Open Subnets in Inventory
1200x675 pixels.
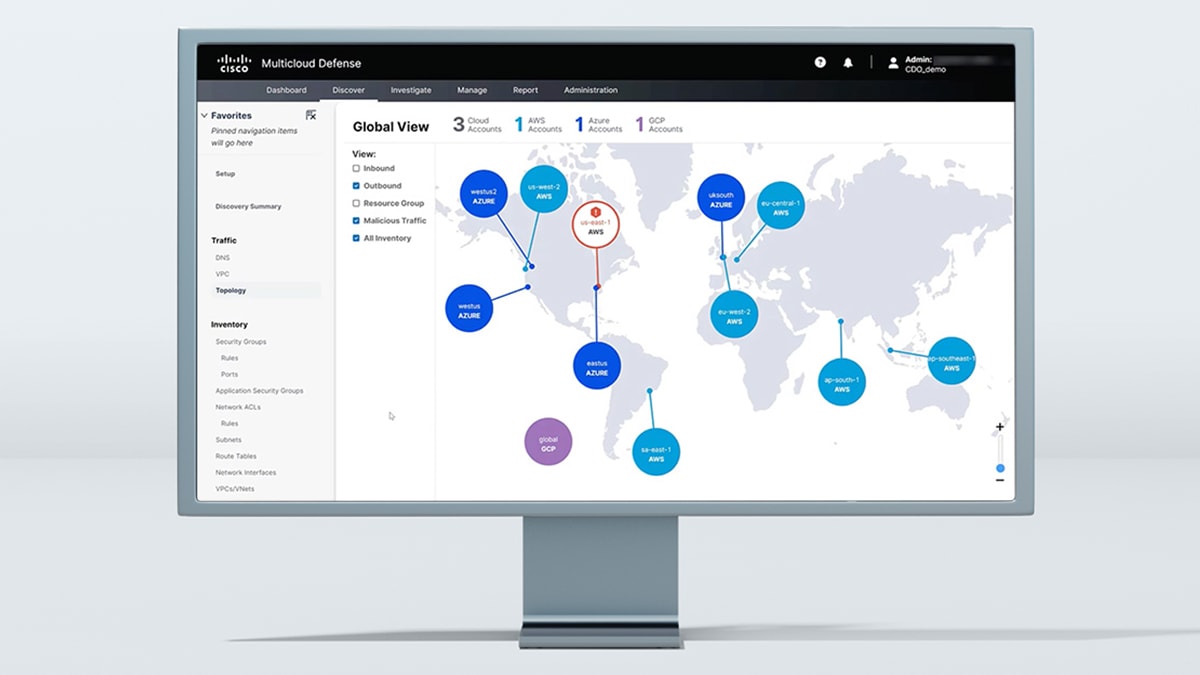point(228,440)
